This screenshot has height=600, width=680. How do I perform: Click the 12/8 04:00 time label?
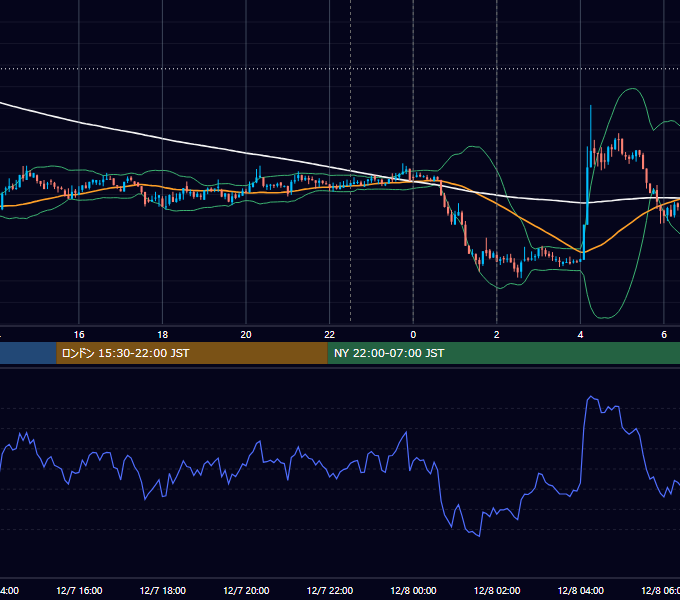(581, 590)
